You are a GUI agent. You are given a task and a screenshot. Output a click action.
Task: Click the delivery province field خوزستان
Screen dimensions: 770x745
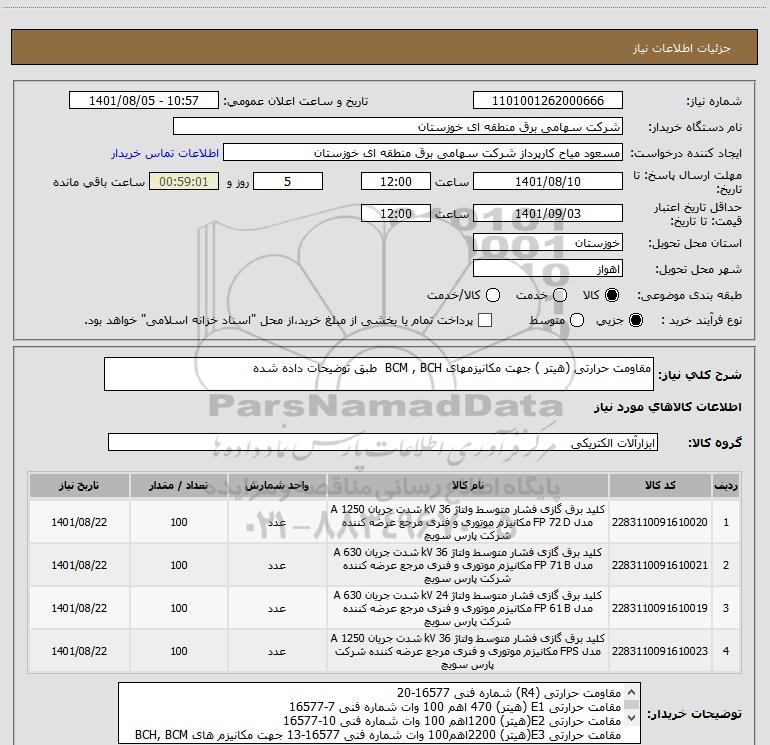pyautogui.click(x=547, y=243)
